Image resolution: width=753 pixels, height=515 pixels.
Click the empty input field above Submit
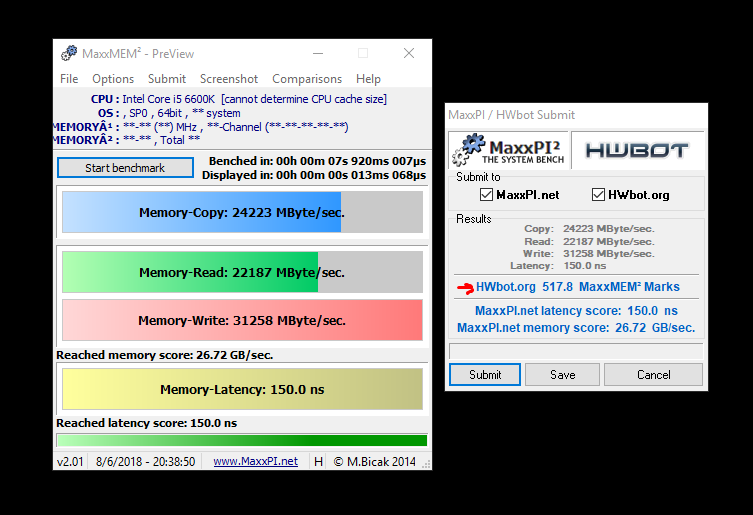coord(576,351)
